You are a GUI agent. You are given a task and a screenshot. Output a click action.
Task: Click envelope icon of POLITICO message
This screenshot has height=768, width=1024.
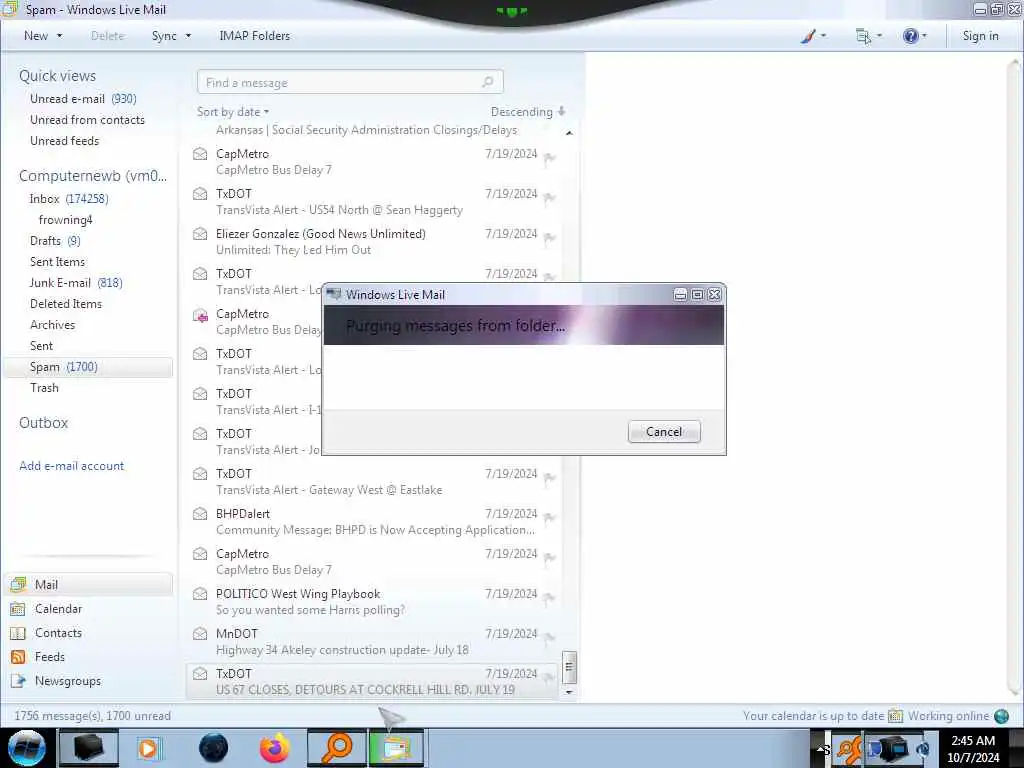coord(200,594)
